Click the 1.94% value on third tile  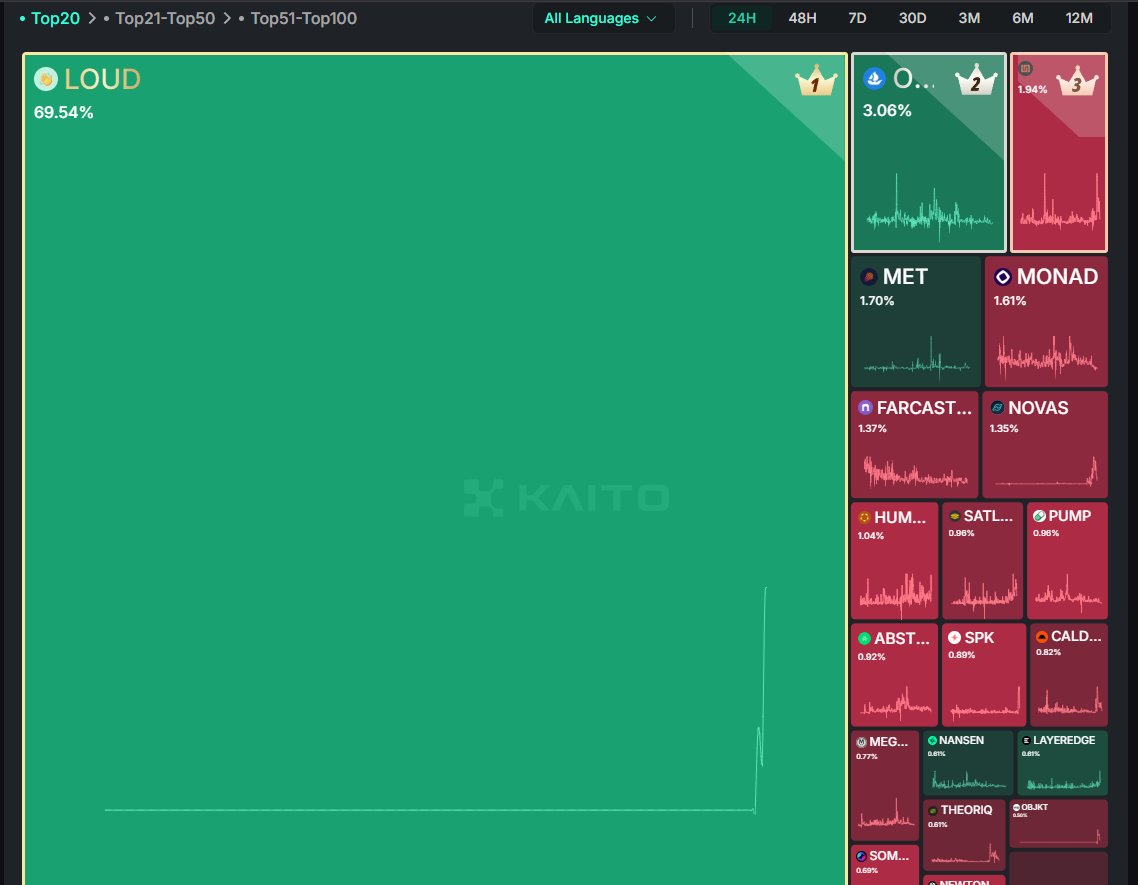tap(1032, 89)
